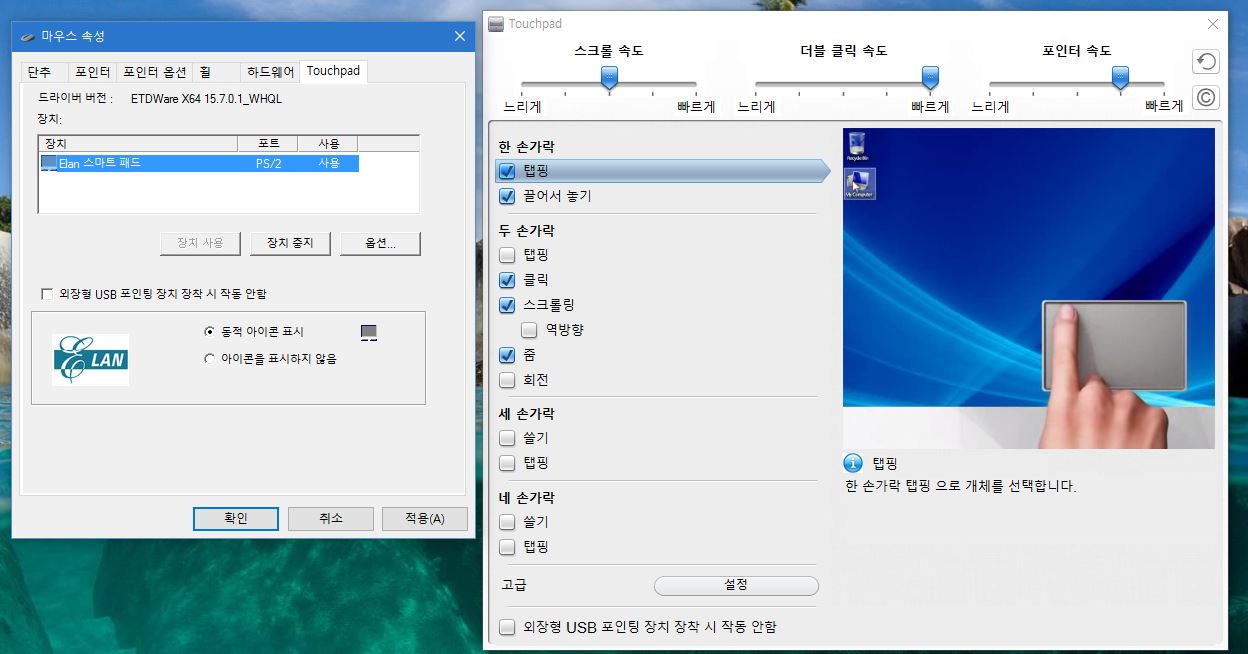Open the 포인터 옵션 tab
Viewport: 1248px width, 654px height.
[155, 72]
